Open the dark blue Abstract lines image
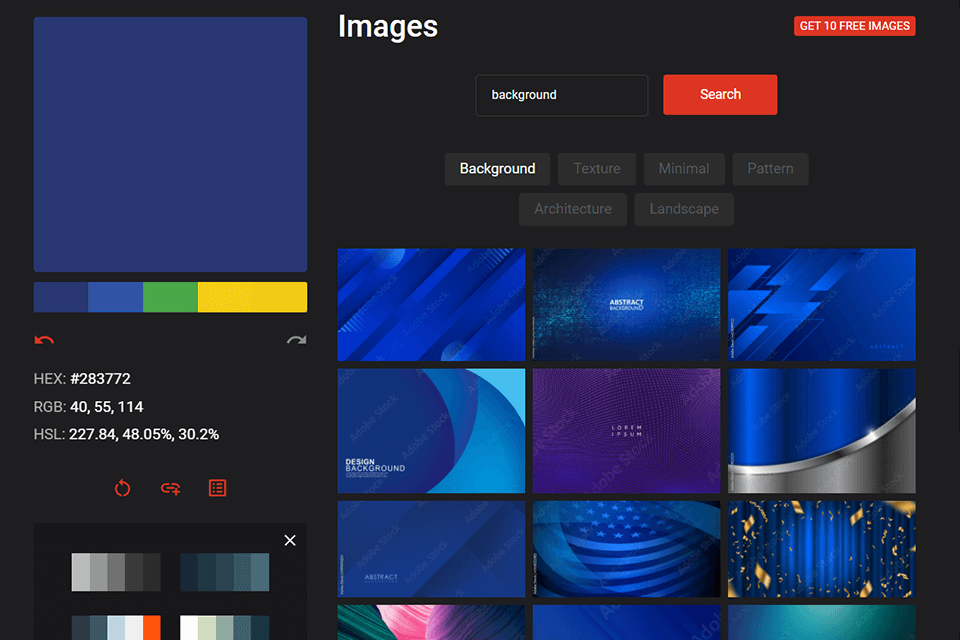 tap(431, 549)
